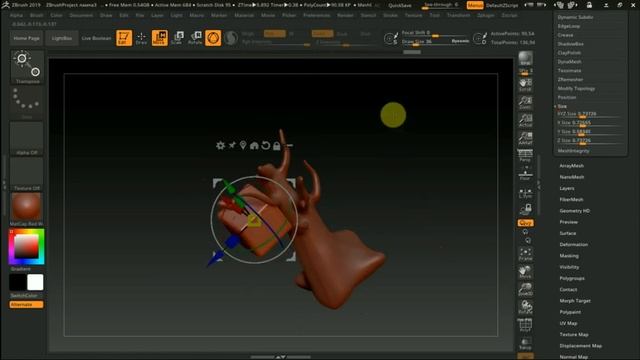
Task: Toggle Local symmetry (L.Sym)
Action: 525,193
